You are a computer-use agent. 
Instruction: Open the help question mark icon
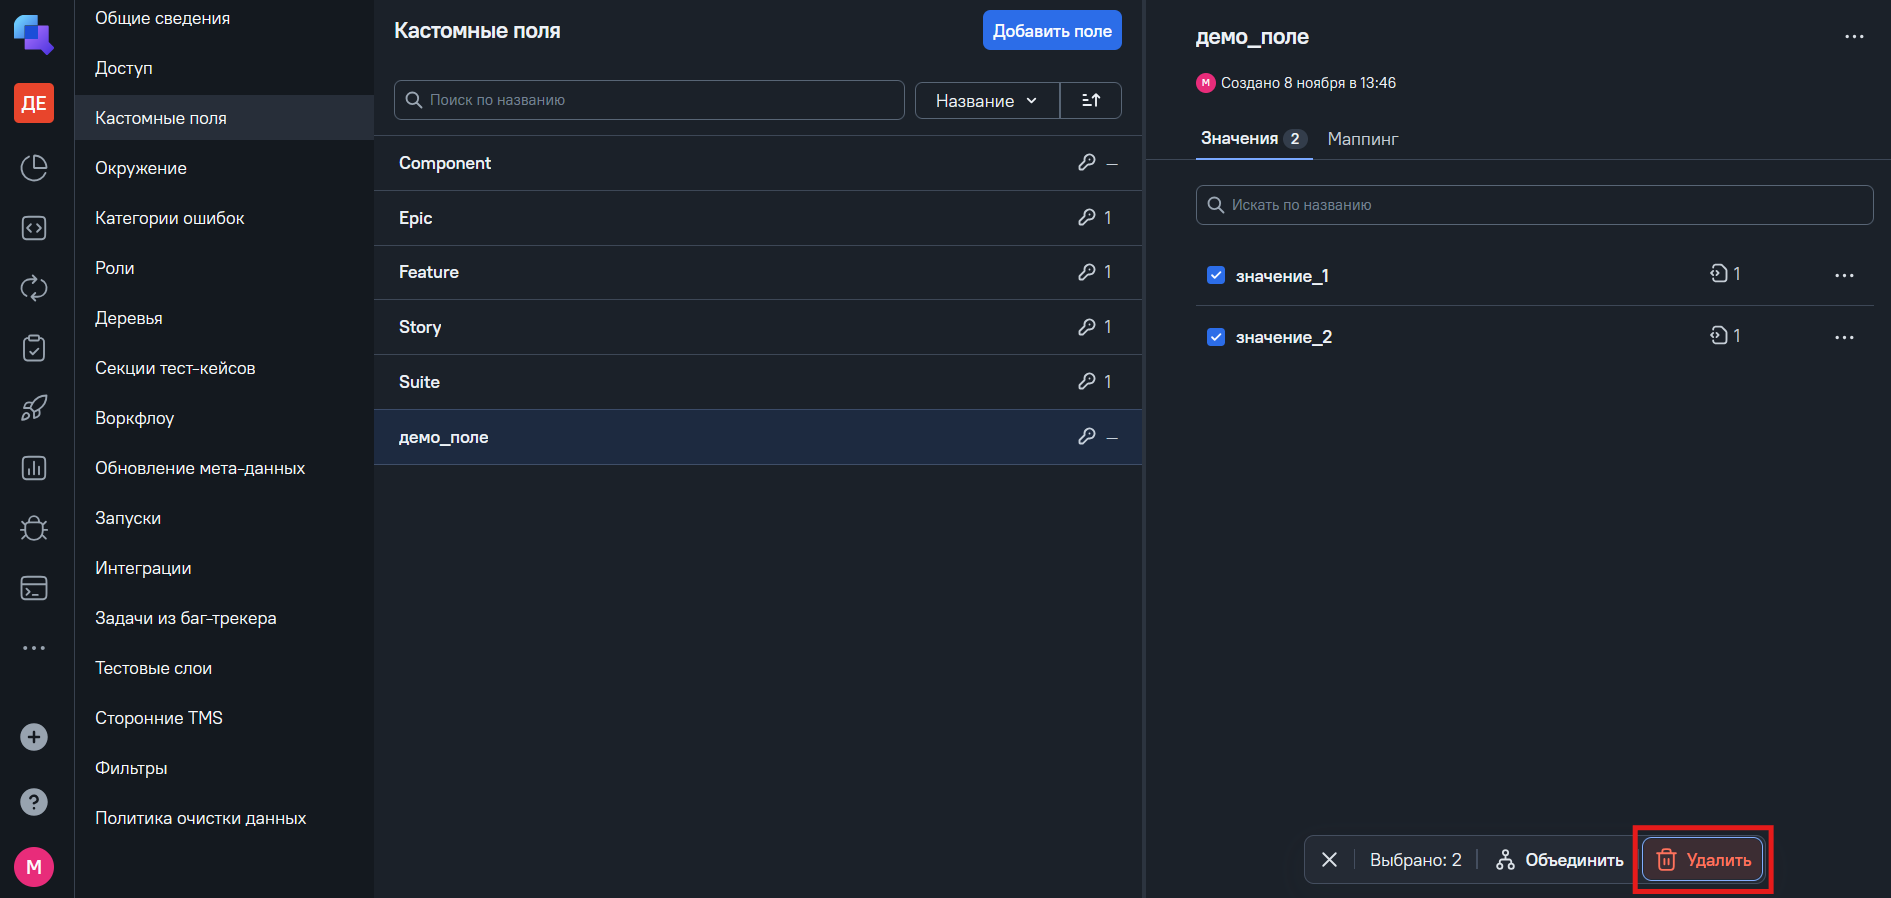tap(34, 802)
